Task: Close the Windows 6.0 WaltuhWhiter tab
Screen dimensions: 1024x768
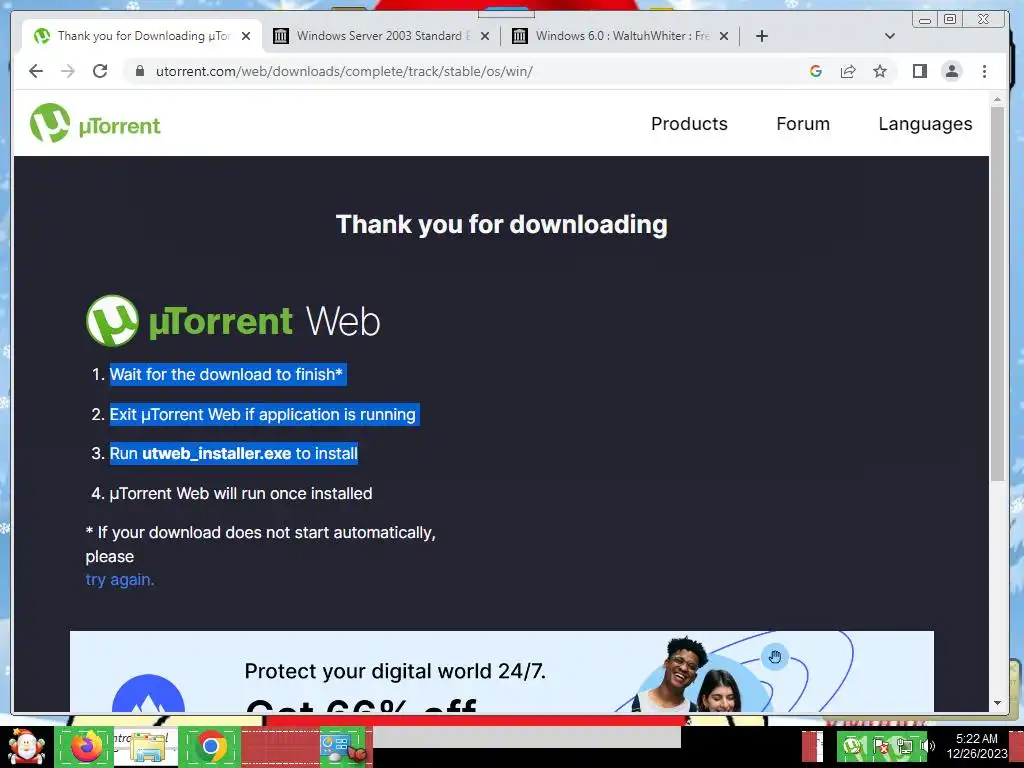Action: (x=724, y=36)
